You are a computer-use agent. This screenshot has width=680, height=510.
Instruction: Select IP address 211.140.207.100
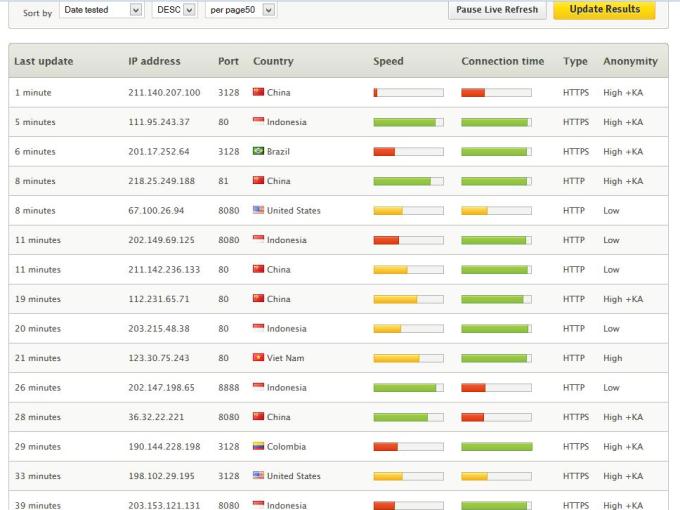click(x=164, y=92)
